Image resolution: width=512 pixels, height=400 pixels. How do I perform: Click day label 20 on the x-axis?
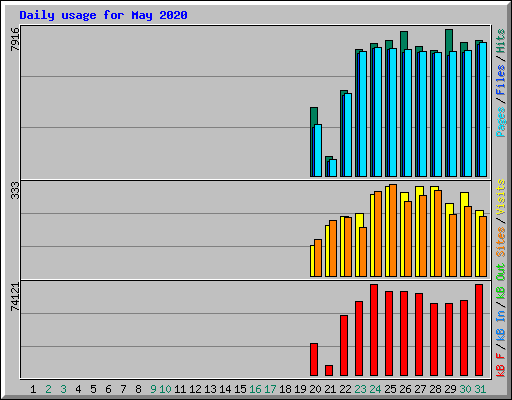click(315, 389)
